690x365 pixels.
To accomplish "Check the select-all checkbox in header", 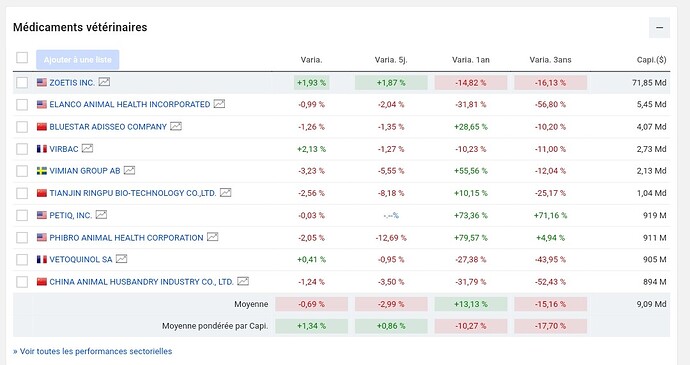I will click(x=22, y=58).
